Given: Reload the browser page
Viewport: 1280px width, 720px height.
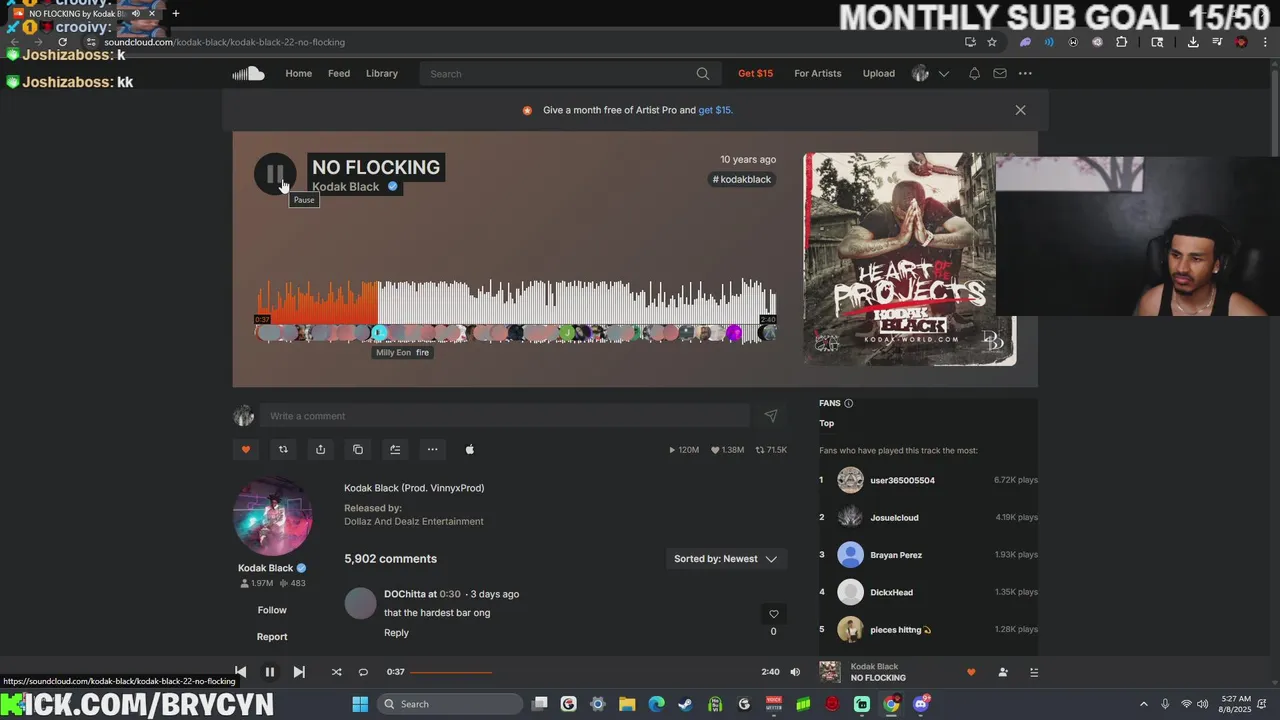Looking at the screenshot, I should [x=62, y=42].
